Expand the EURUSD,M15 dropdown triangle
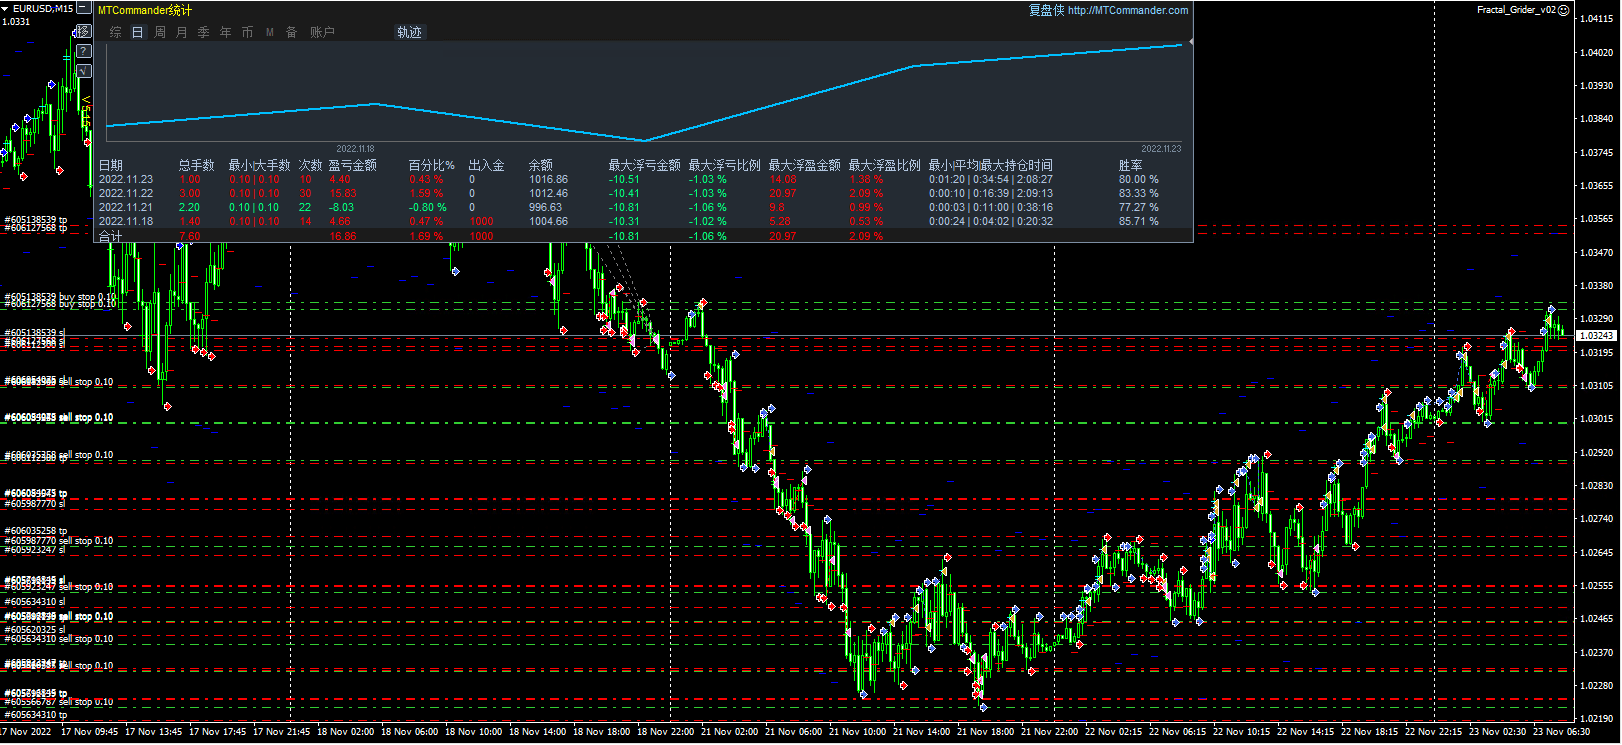 (6, 9)
